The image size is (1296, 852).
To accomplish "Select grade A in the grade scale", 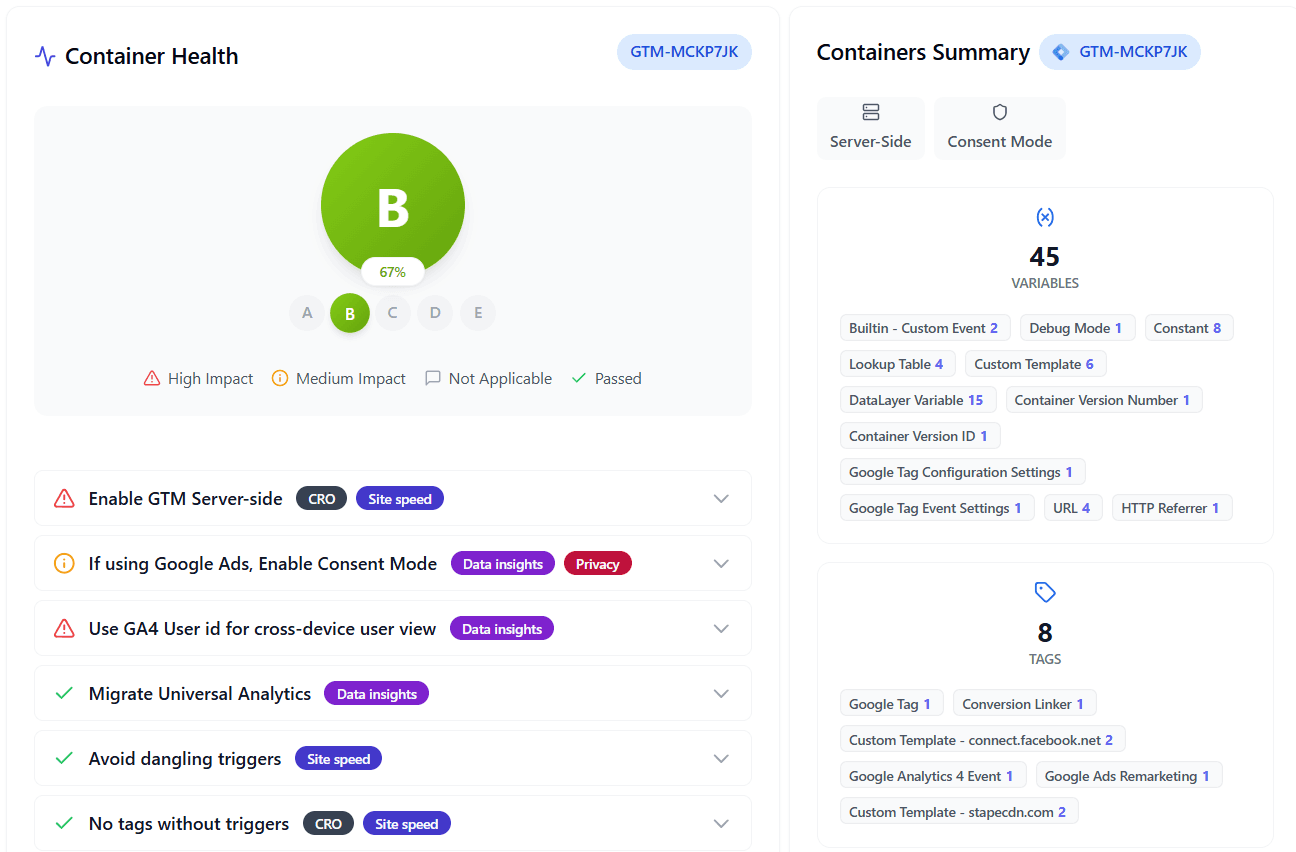I will 307,313.
